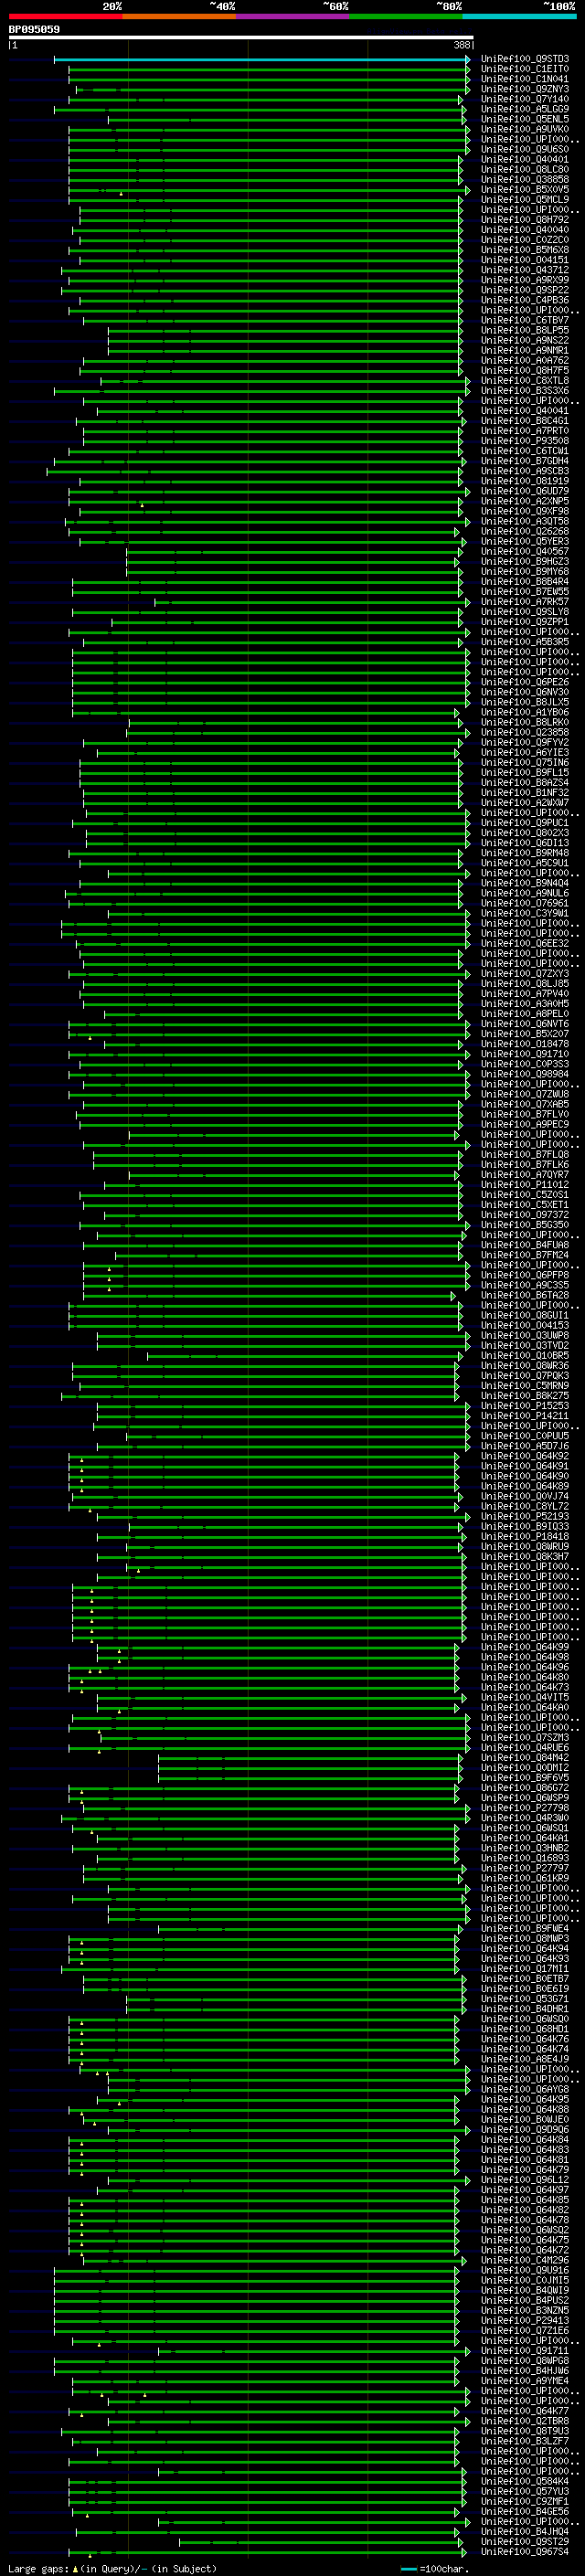Open hit UniRef100_Q9STD3

click(525, 59)
